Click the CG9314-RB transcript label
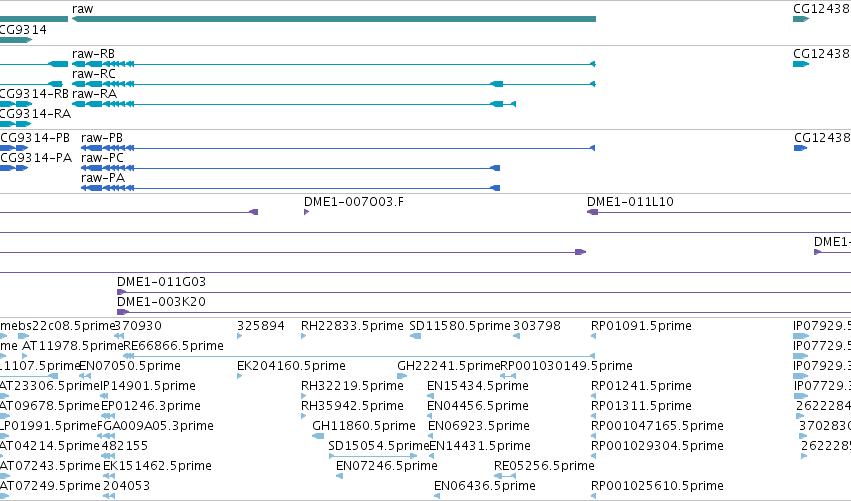This screenshot has height=501, width=851. coord(34,94)
